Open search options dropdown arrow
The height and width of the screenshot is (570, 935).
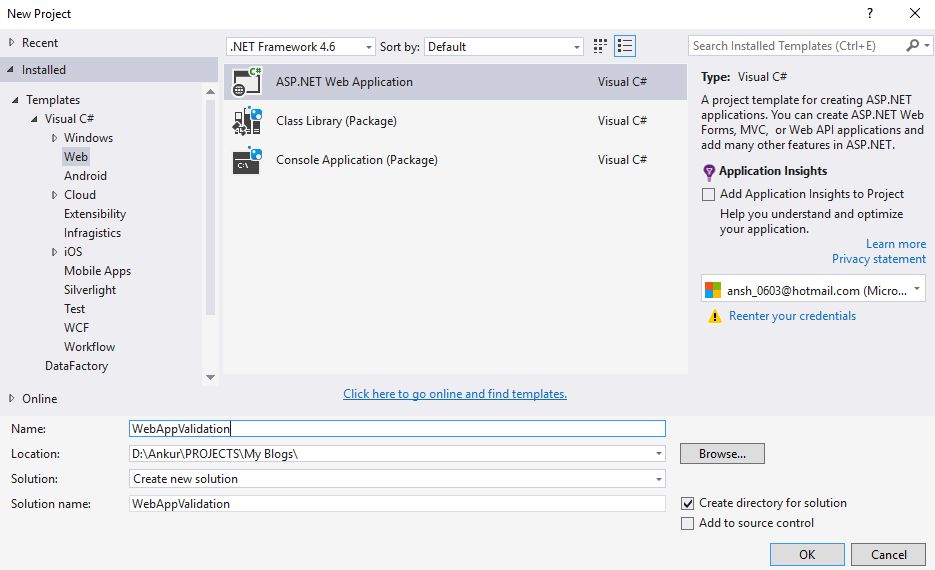(x=927, y=45)
